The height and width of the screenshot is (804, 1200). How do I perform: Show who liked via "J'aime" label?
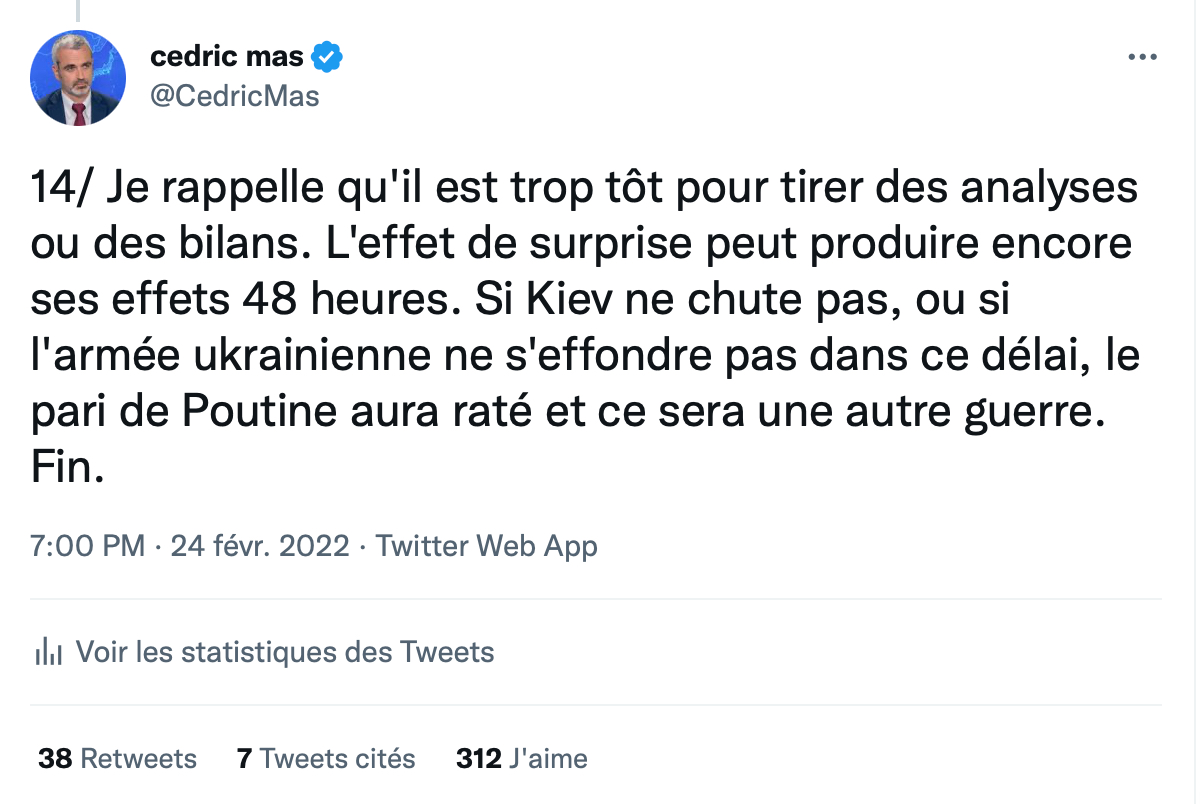tap(547, 758)
